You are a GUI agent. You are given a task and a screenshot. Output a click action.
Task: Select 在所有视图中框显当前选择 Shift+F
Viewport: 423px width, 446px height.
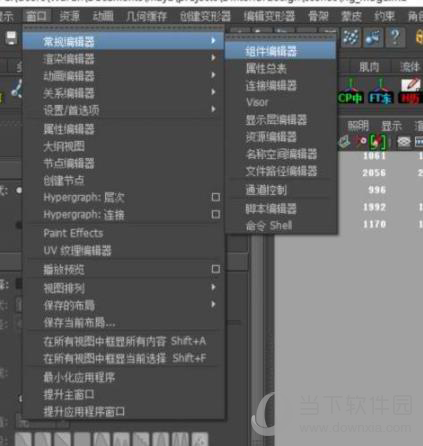[123, 358]
